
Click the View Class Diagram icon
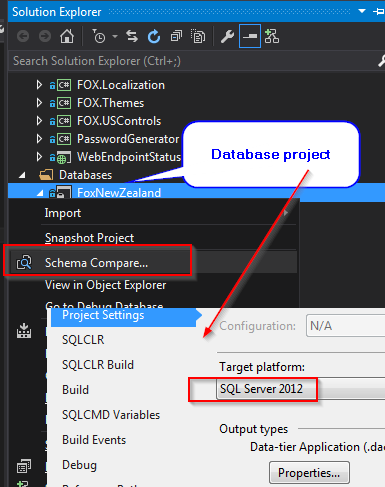[x=272, y=36]
